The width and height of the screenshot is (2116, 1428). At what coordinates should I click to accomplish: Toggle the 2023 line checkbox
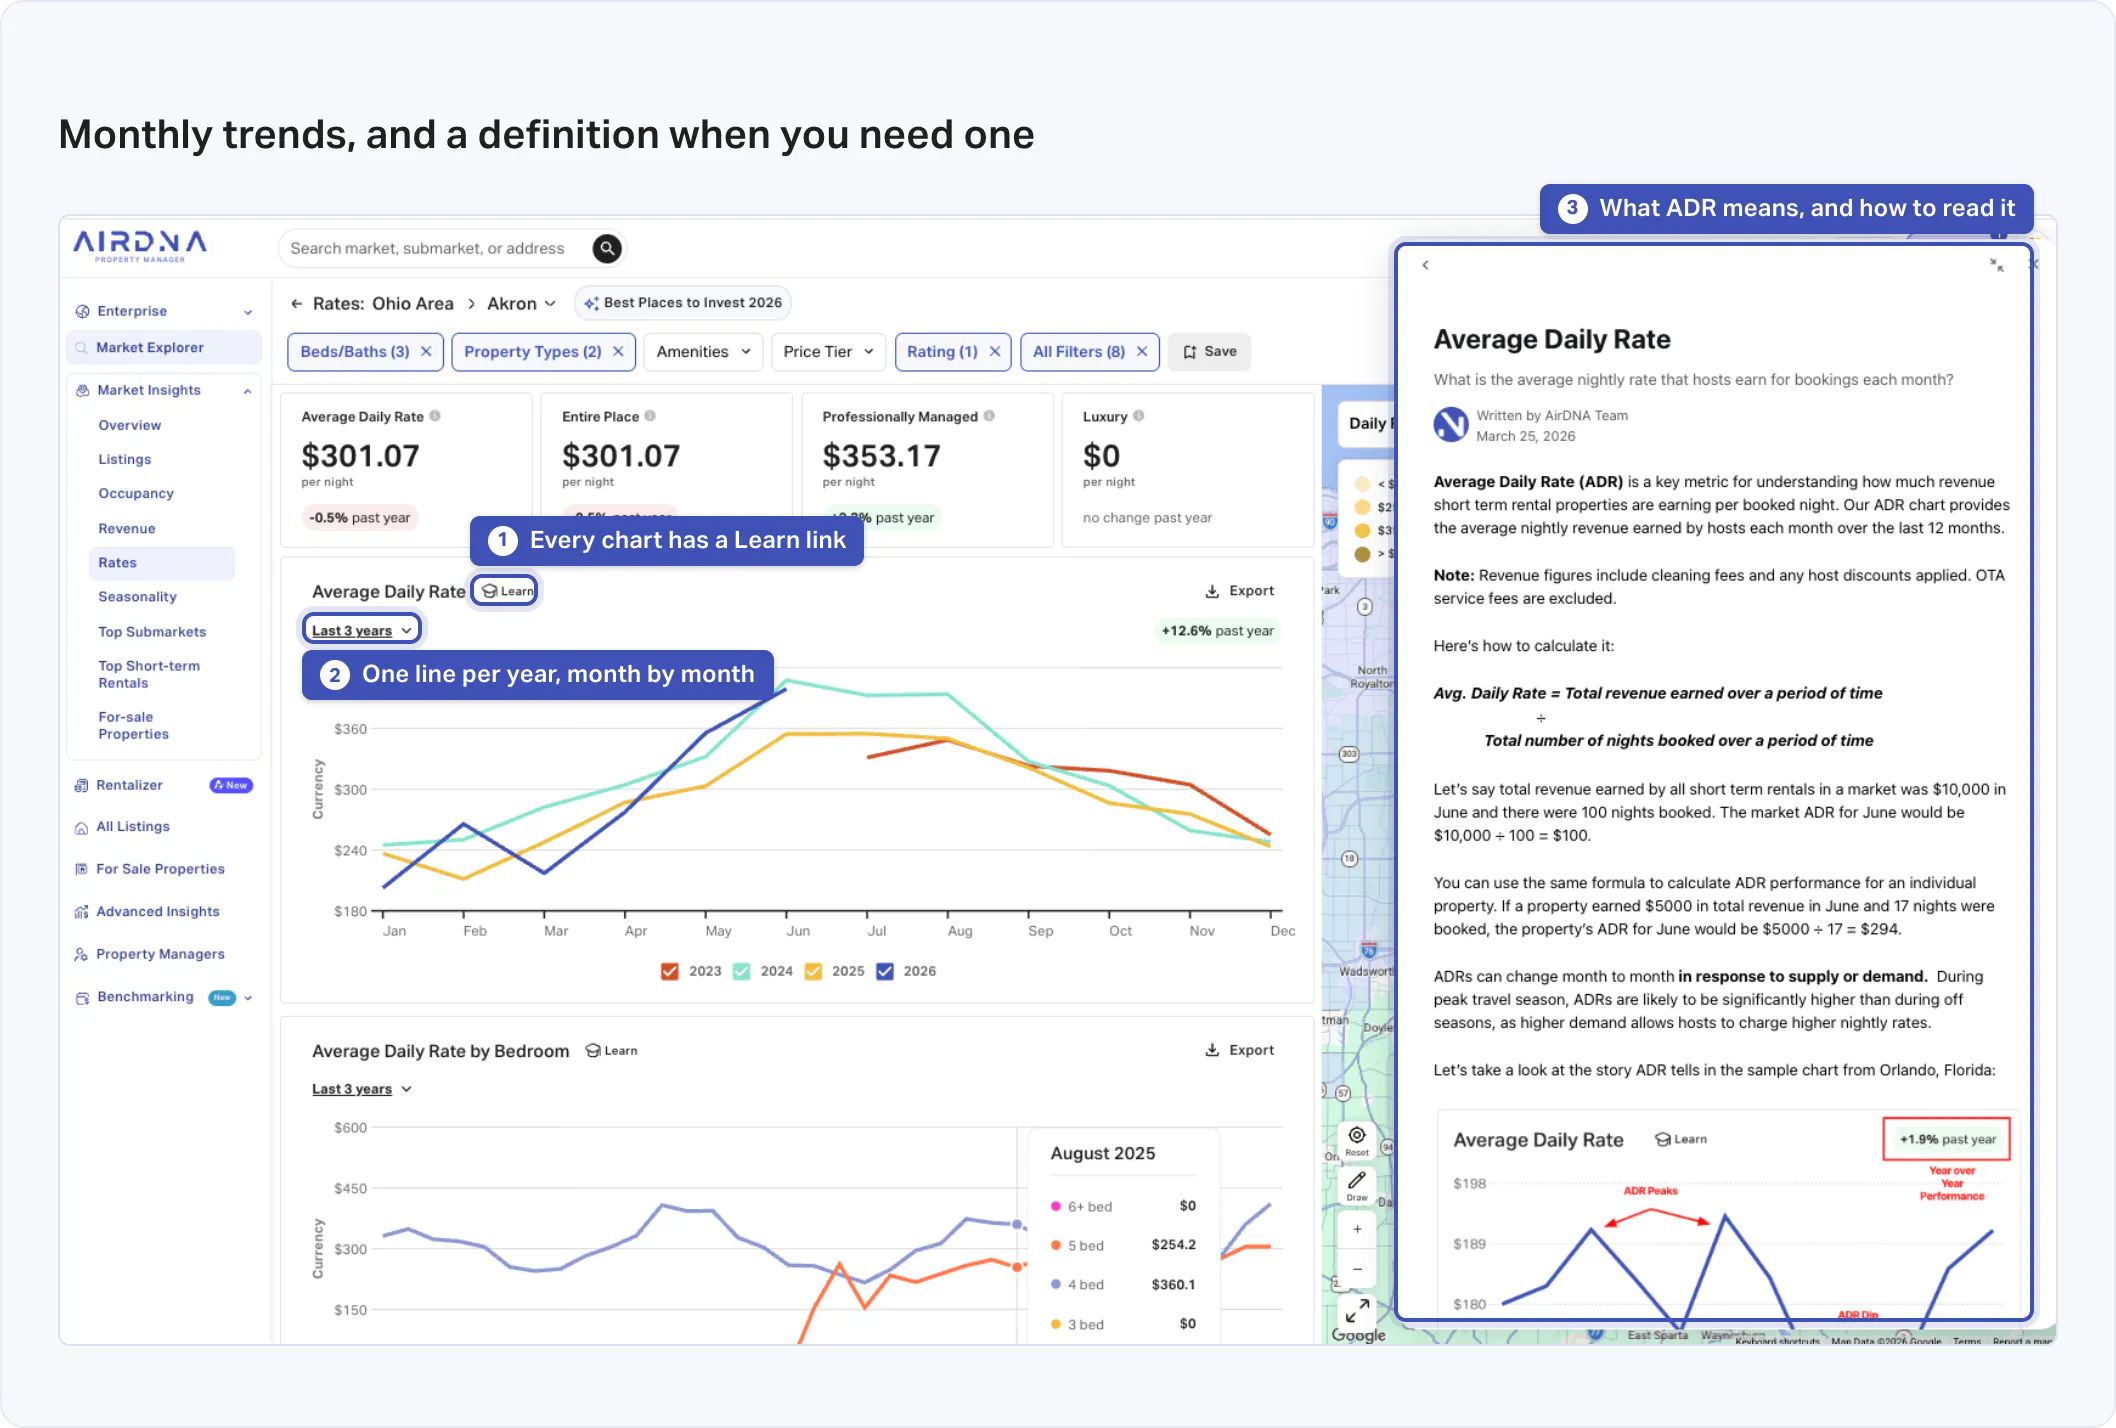[x=670, y=971]
